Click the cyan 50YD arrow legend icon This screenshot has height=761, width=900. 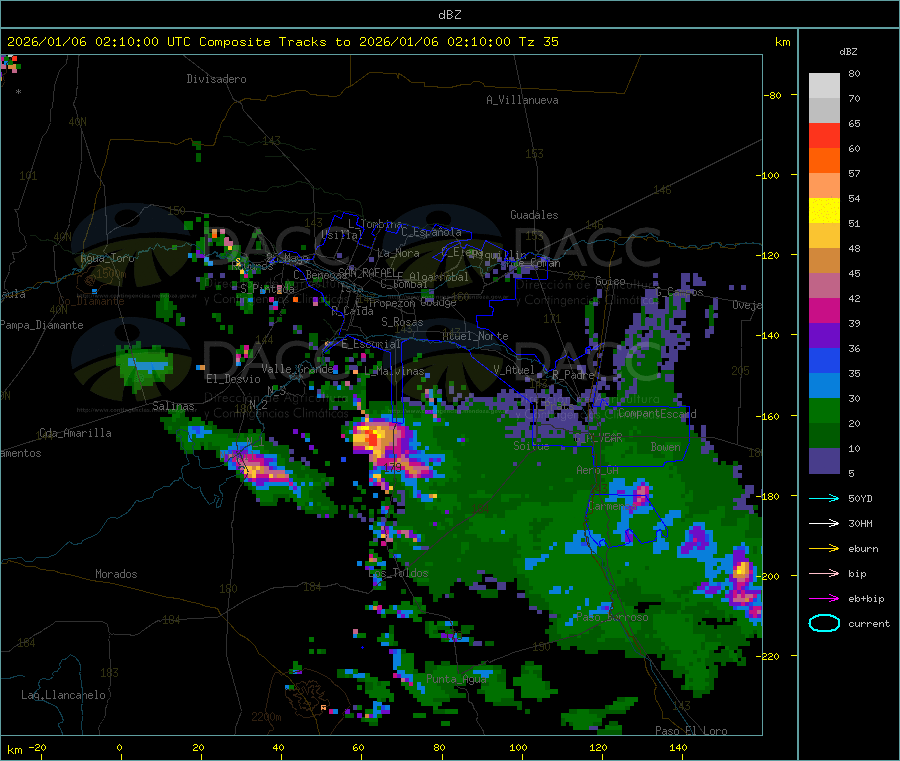[x=824, y=498]
